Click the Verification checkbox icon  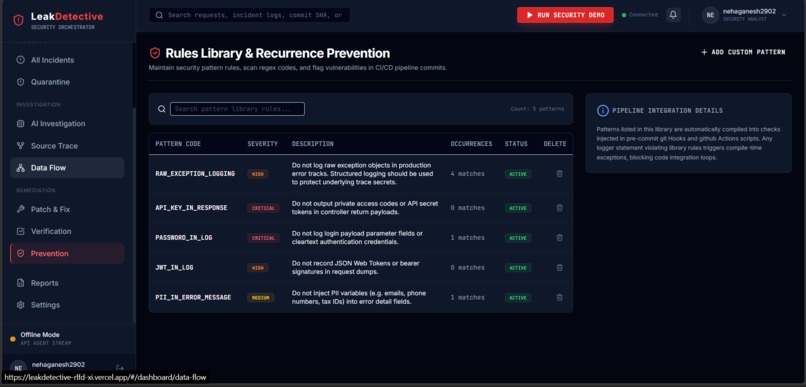tap(21, 231)
